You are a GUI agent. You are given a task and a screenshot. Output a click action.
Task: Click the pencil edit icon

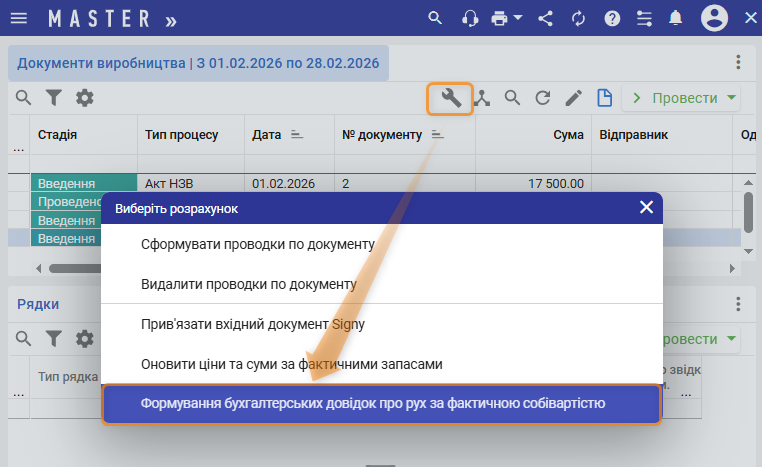pos(573,98)
